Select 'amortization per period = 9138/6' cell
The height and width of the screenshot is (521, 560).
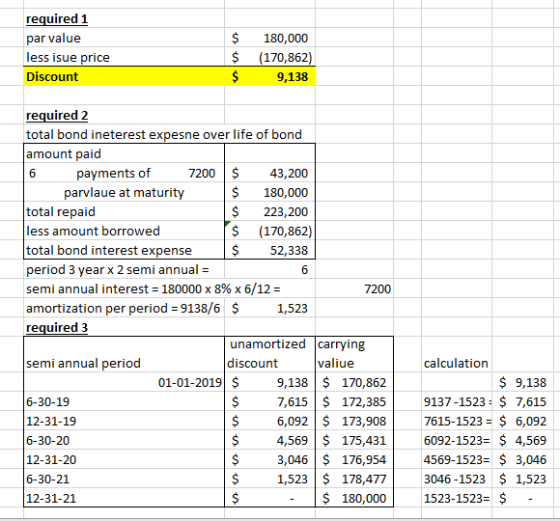(x=123, y=308)
